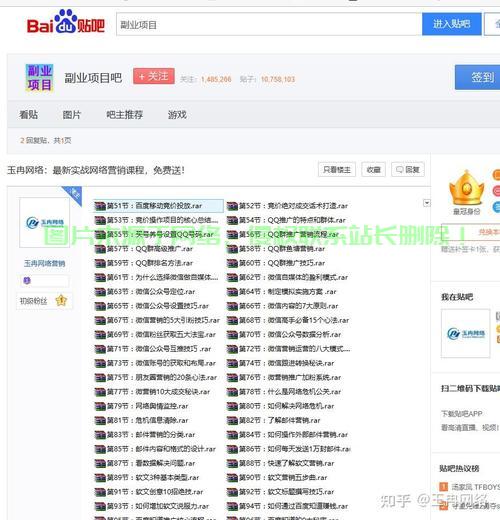
Task: Click rar icon of 第79节 网络舆情监控
Action: pyautogui.click(x=100, y=406)
